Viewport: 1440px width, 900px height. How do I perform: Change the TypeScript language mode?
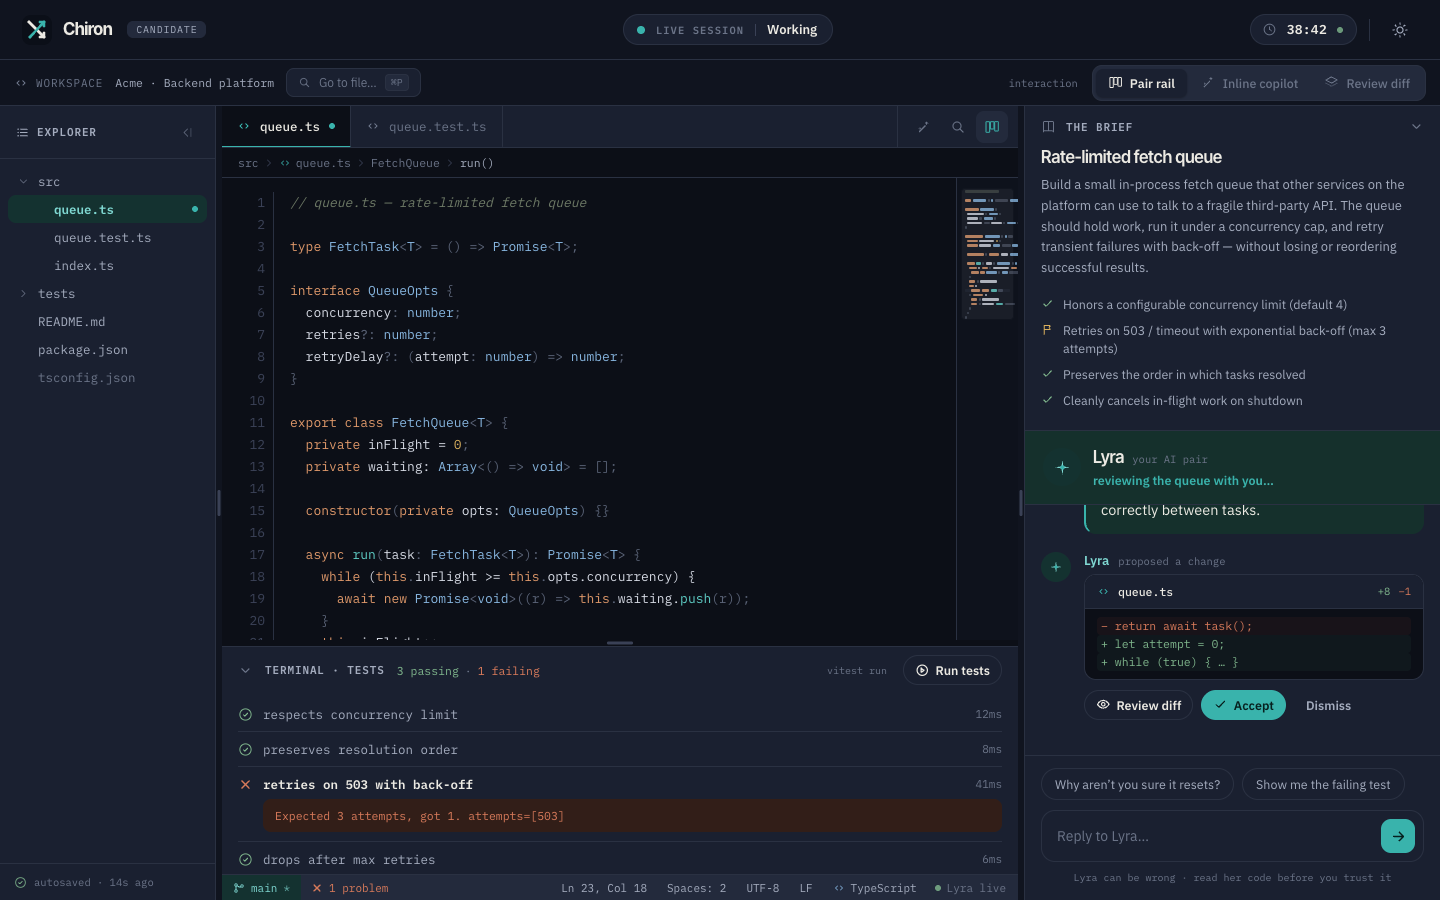[875, 888]
